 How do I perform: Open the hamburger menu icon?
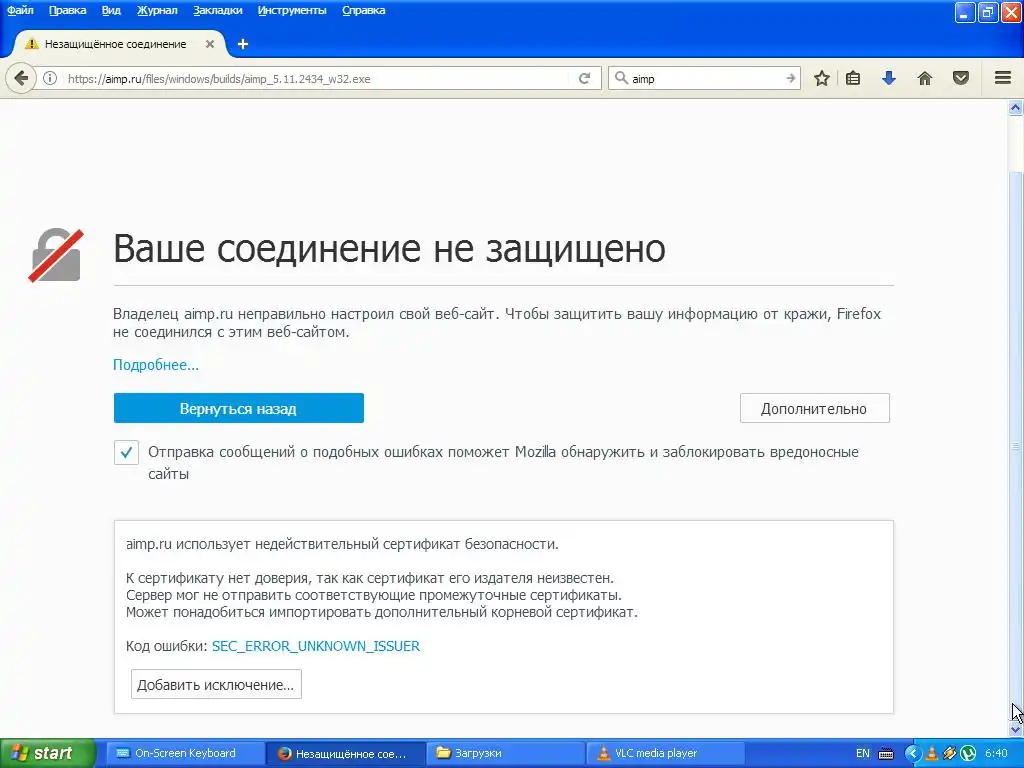pos(1003,78)
